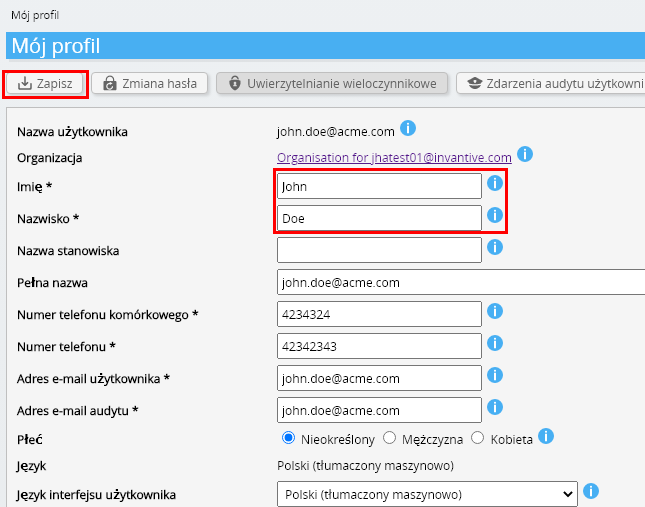Show info for Adres e-mail audytu
Screen dimensions: 645x507
(495, 407)
